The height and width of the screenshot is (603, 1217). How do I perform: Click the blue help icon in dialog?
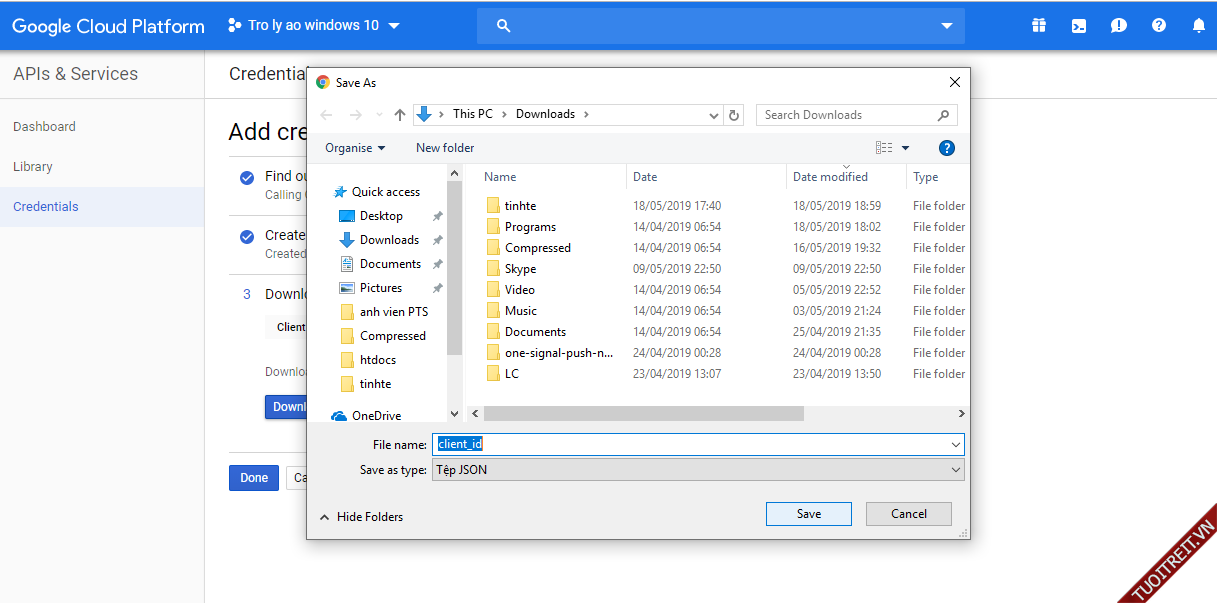(947, 148)
